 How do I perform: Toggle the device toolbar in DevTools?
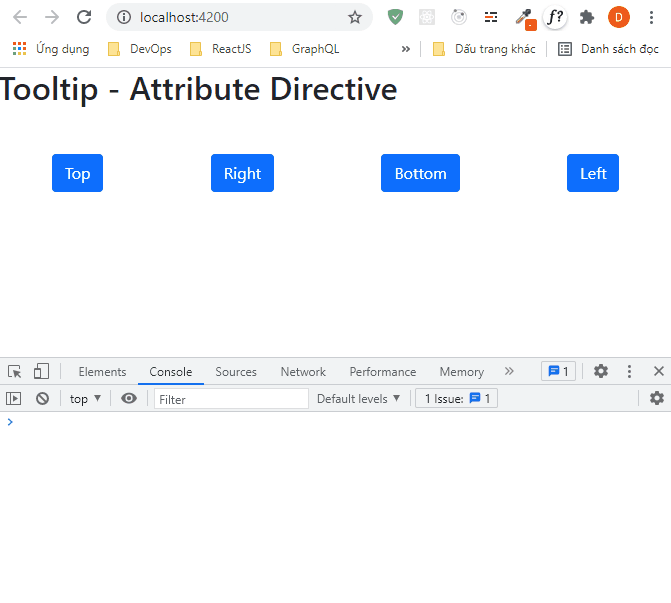[41, 371]
